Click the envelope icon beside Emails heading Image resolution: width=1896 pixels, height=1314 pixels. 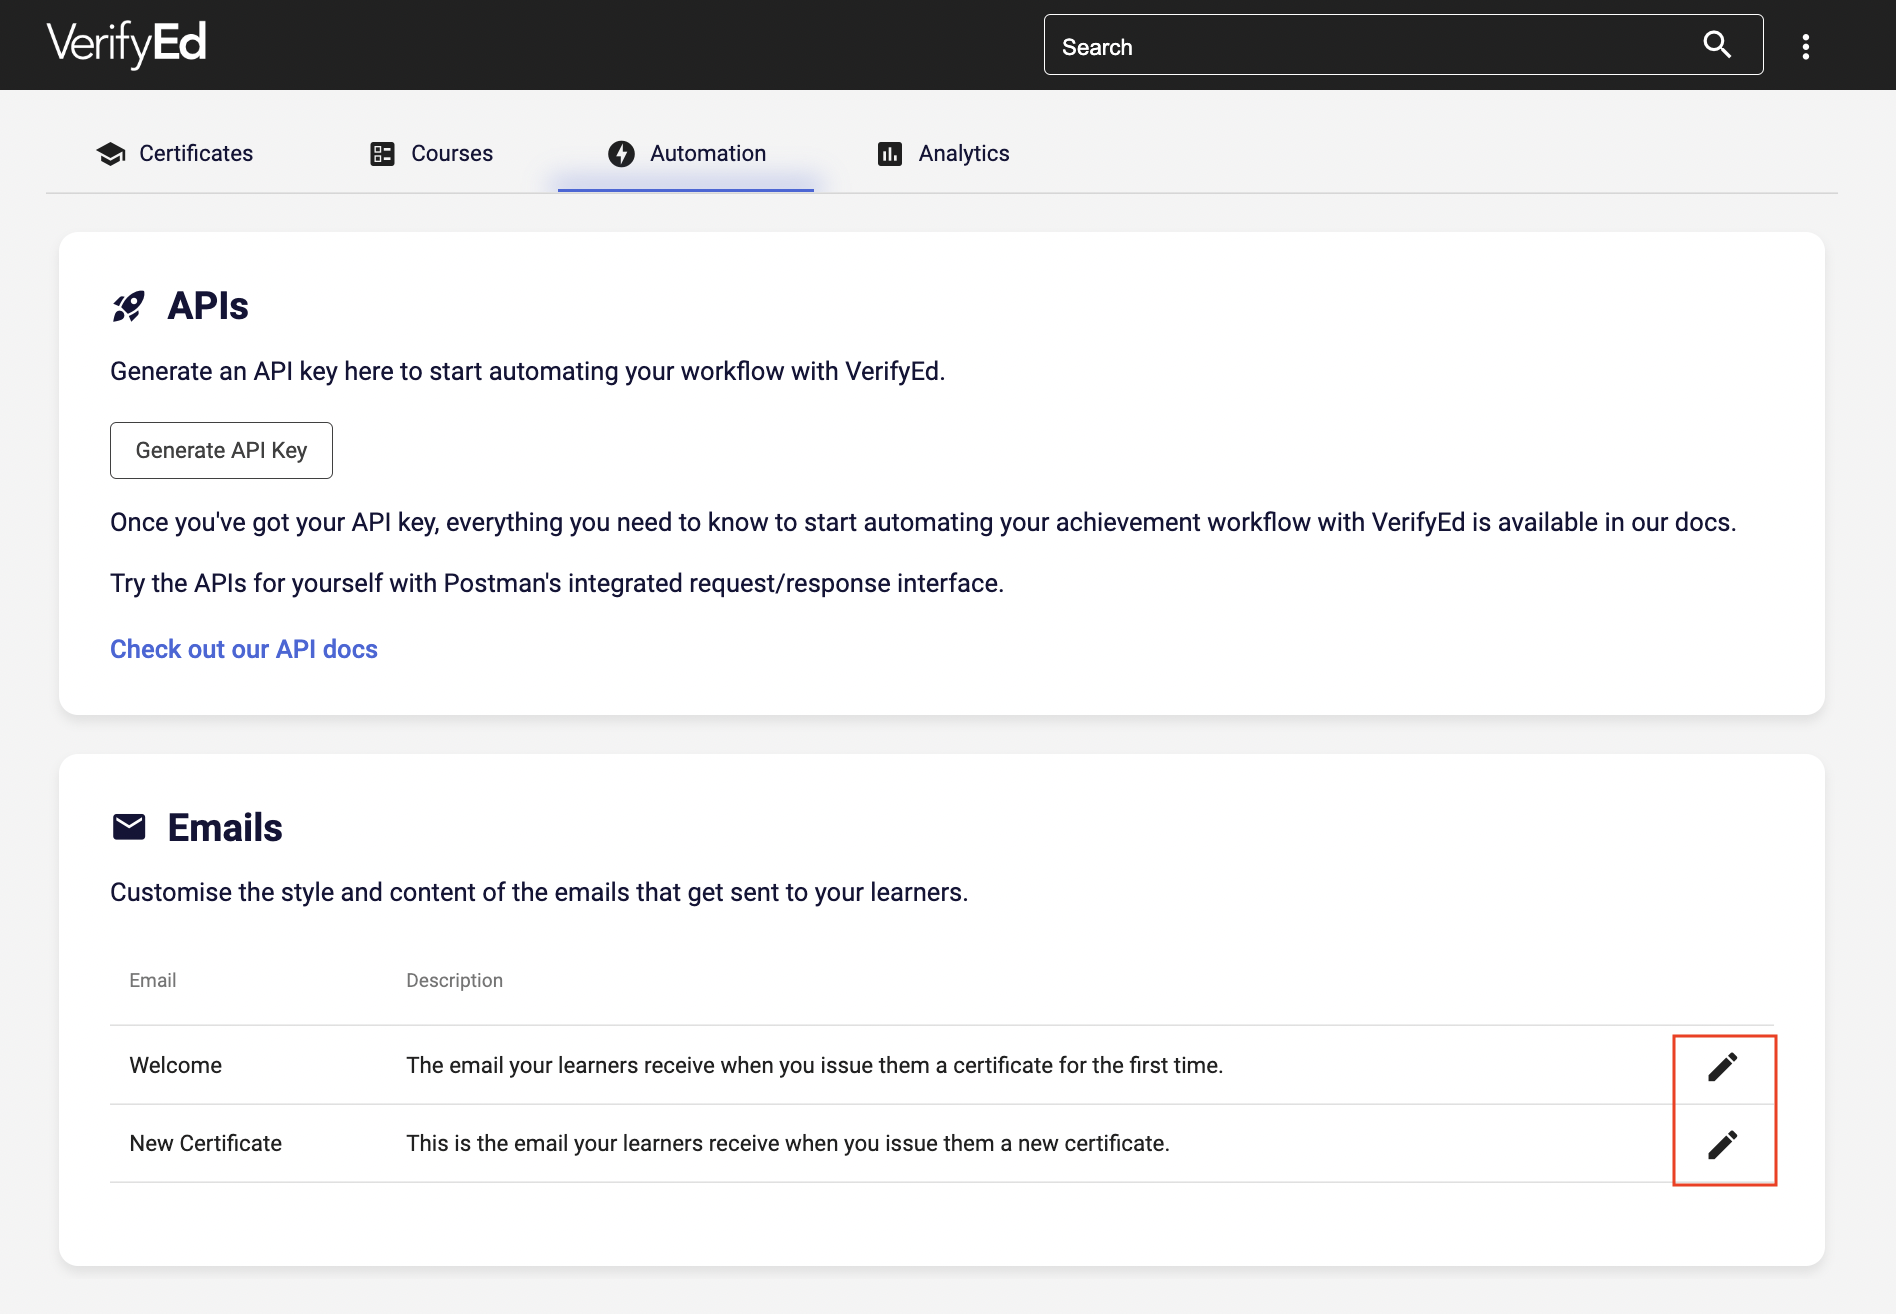(128, 826)
